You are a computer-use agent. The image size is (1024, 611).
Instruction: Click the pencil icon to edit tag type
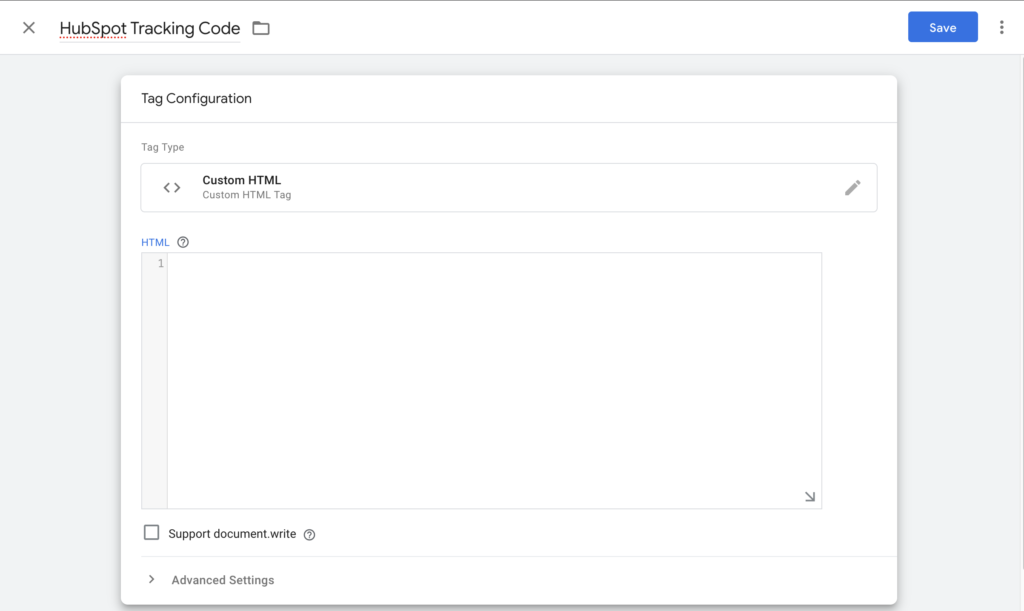852,187
